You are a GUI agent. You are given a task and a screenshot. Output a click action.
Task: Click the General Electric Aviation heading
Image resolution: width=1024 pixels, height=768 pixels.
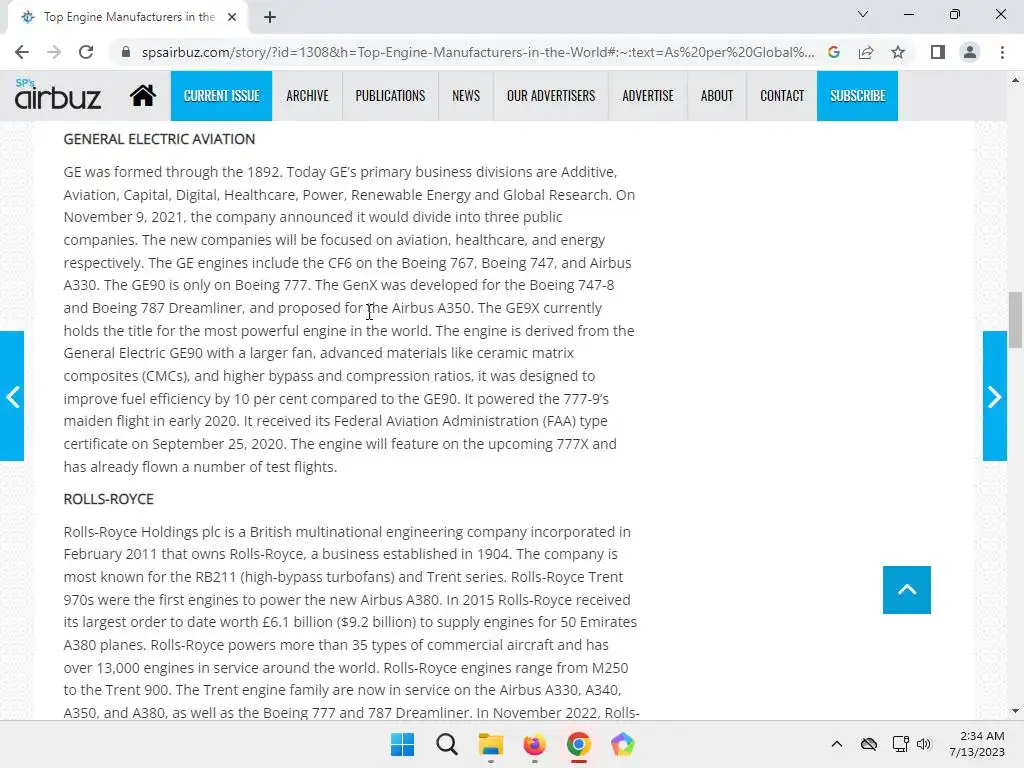click(x=159, y=139)
